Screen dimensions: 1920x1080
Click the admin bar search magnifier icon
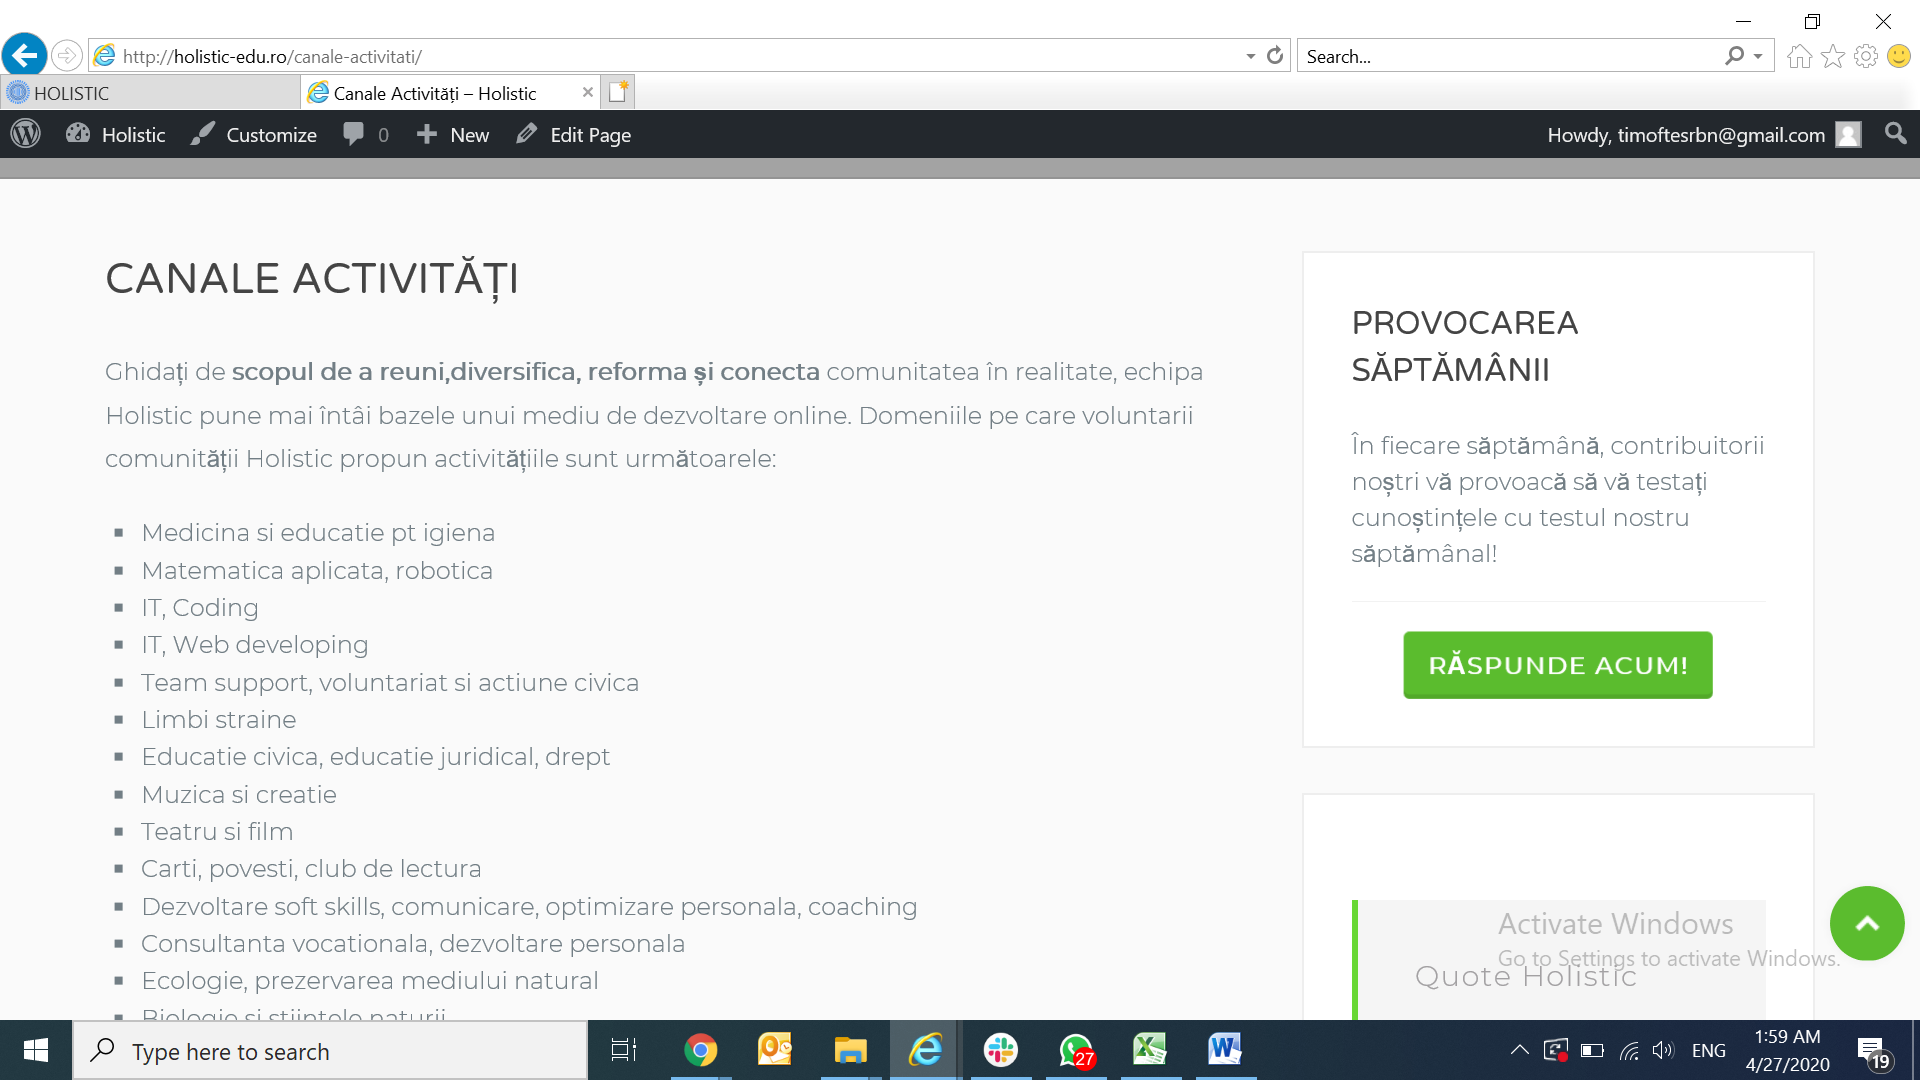click(x=1895, y=134)
